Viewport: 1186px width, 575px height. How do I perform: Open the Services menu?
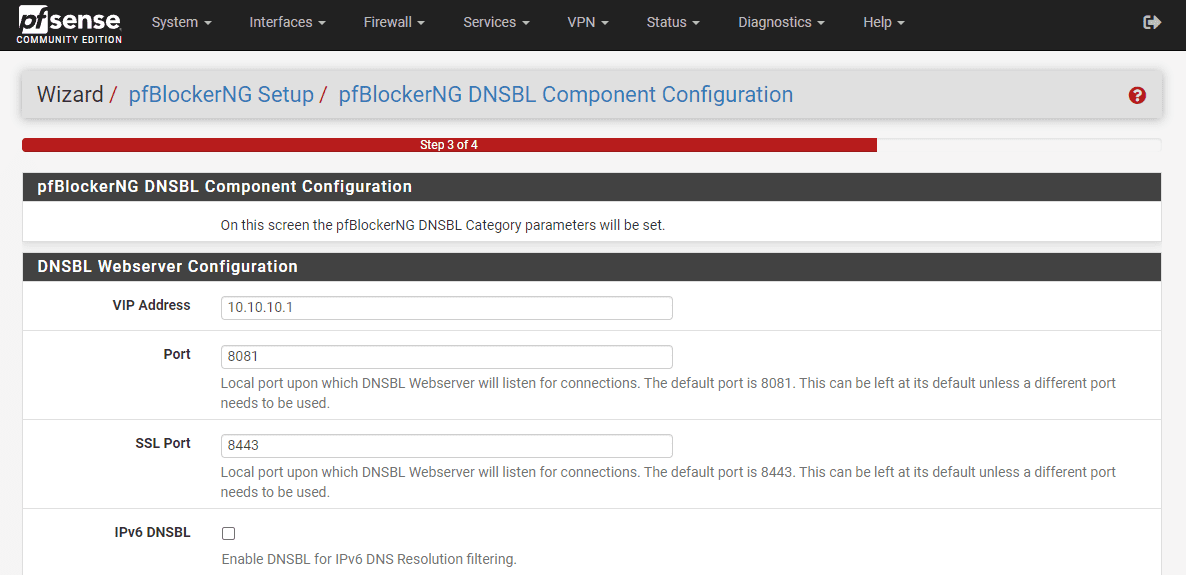(496, 22)
